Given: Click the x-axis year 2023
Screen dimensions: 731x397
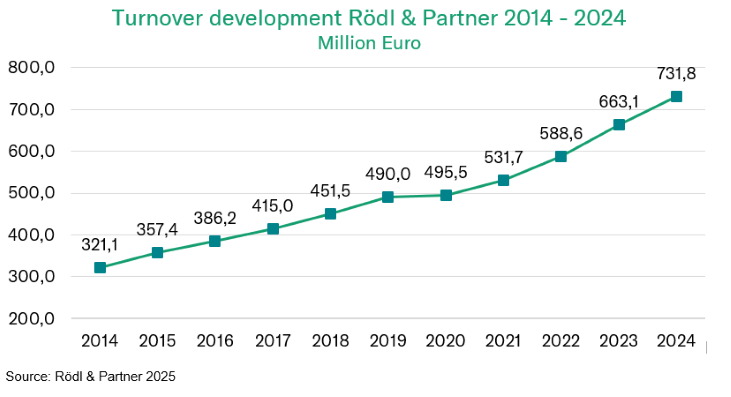Looking at the screenshot, I should [x=619, y=341].
